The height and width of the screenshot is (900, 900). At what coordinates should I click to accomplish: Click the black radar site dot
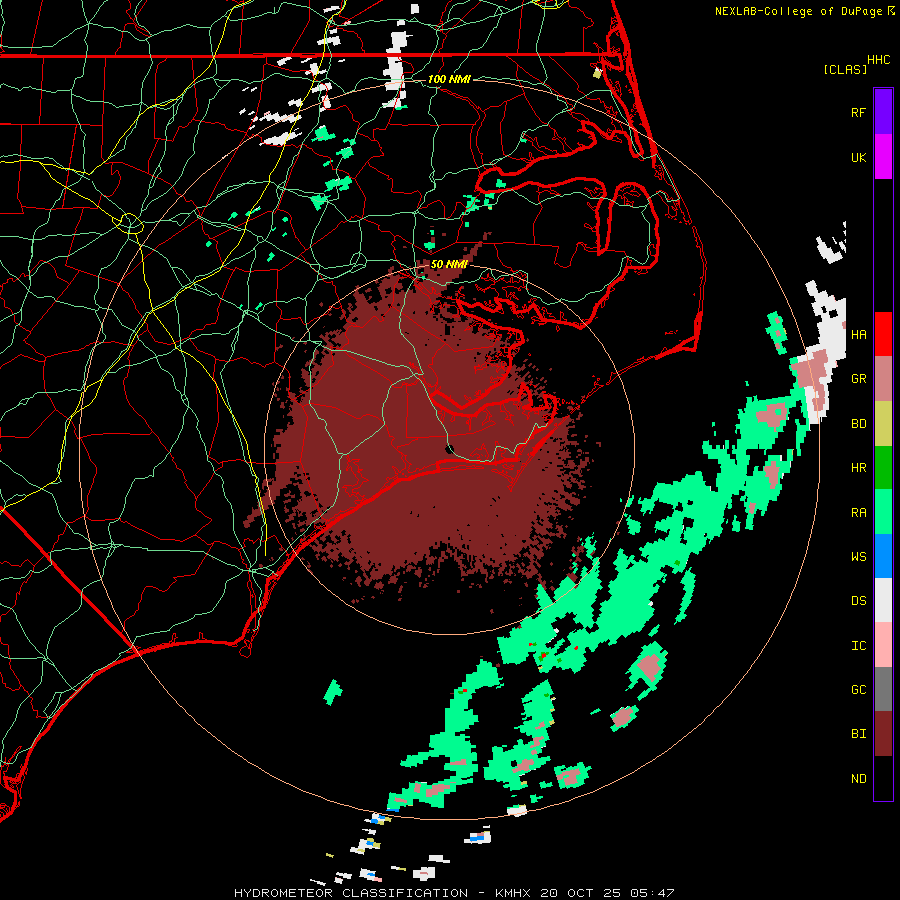coord(449,449)
